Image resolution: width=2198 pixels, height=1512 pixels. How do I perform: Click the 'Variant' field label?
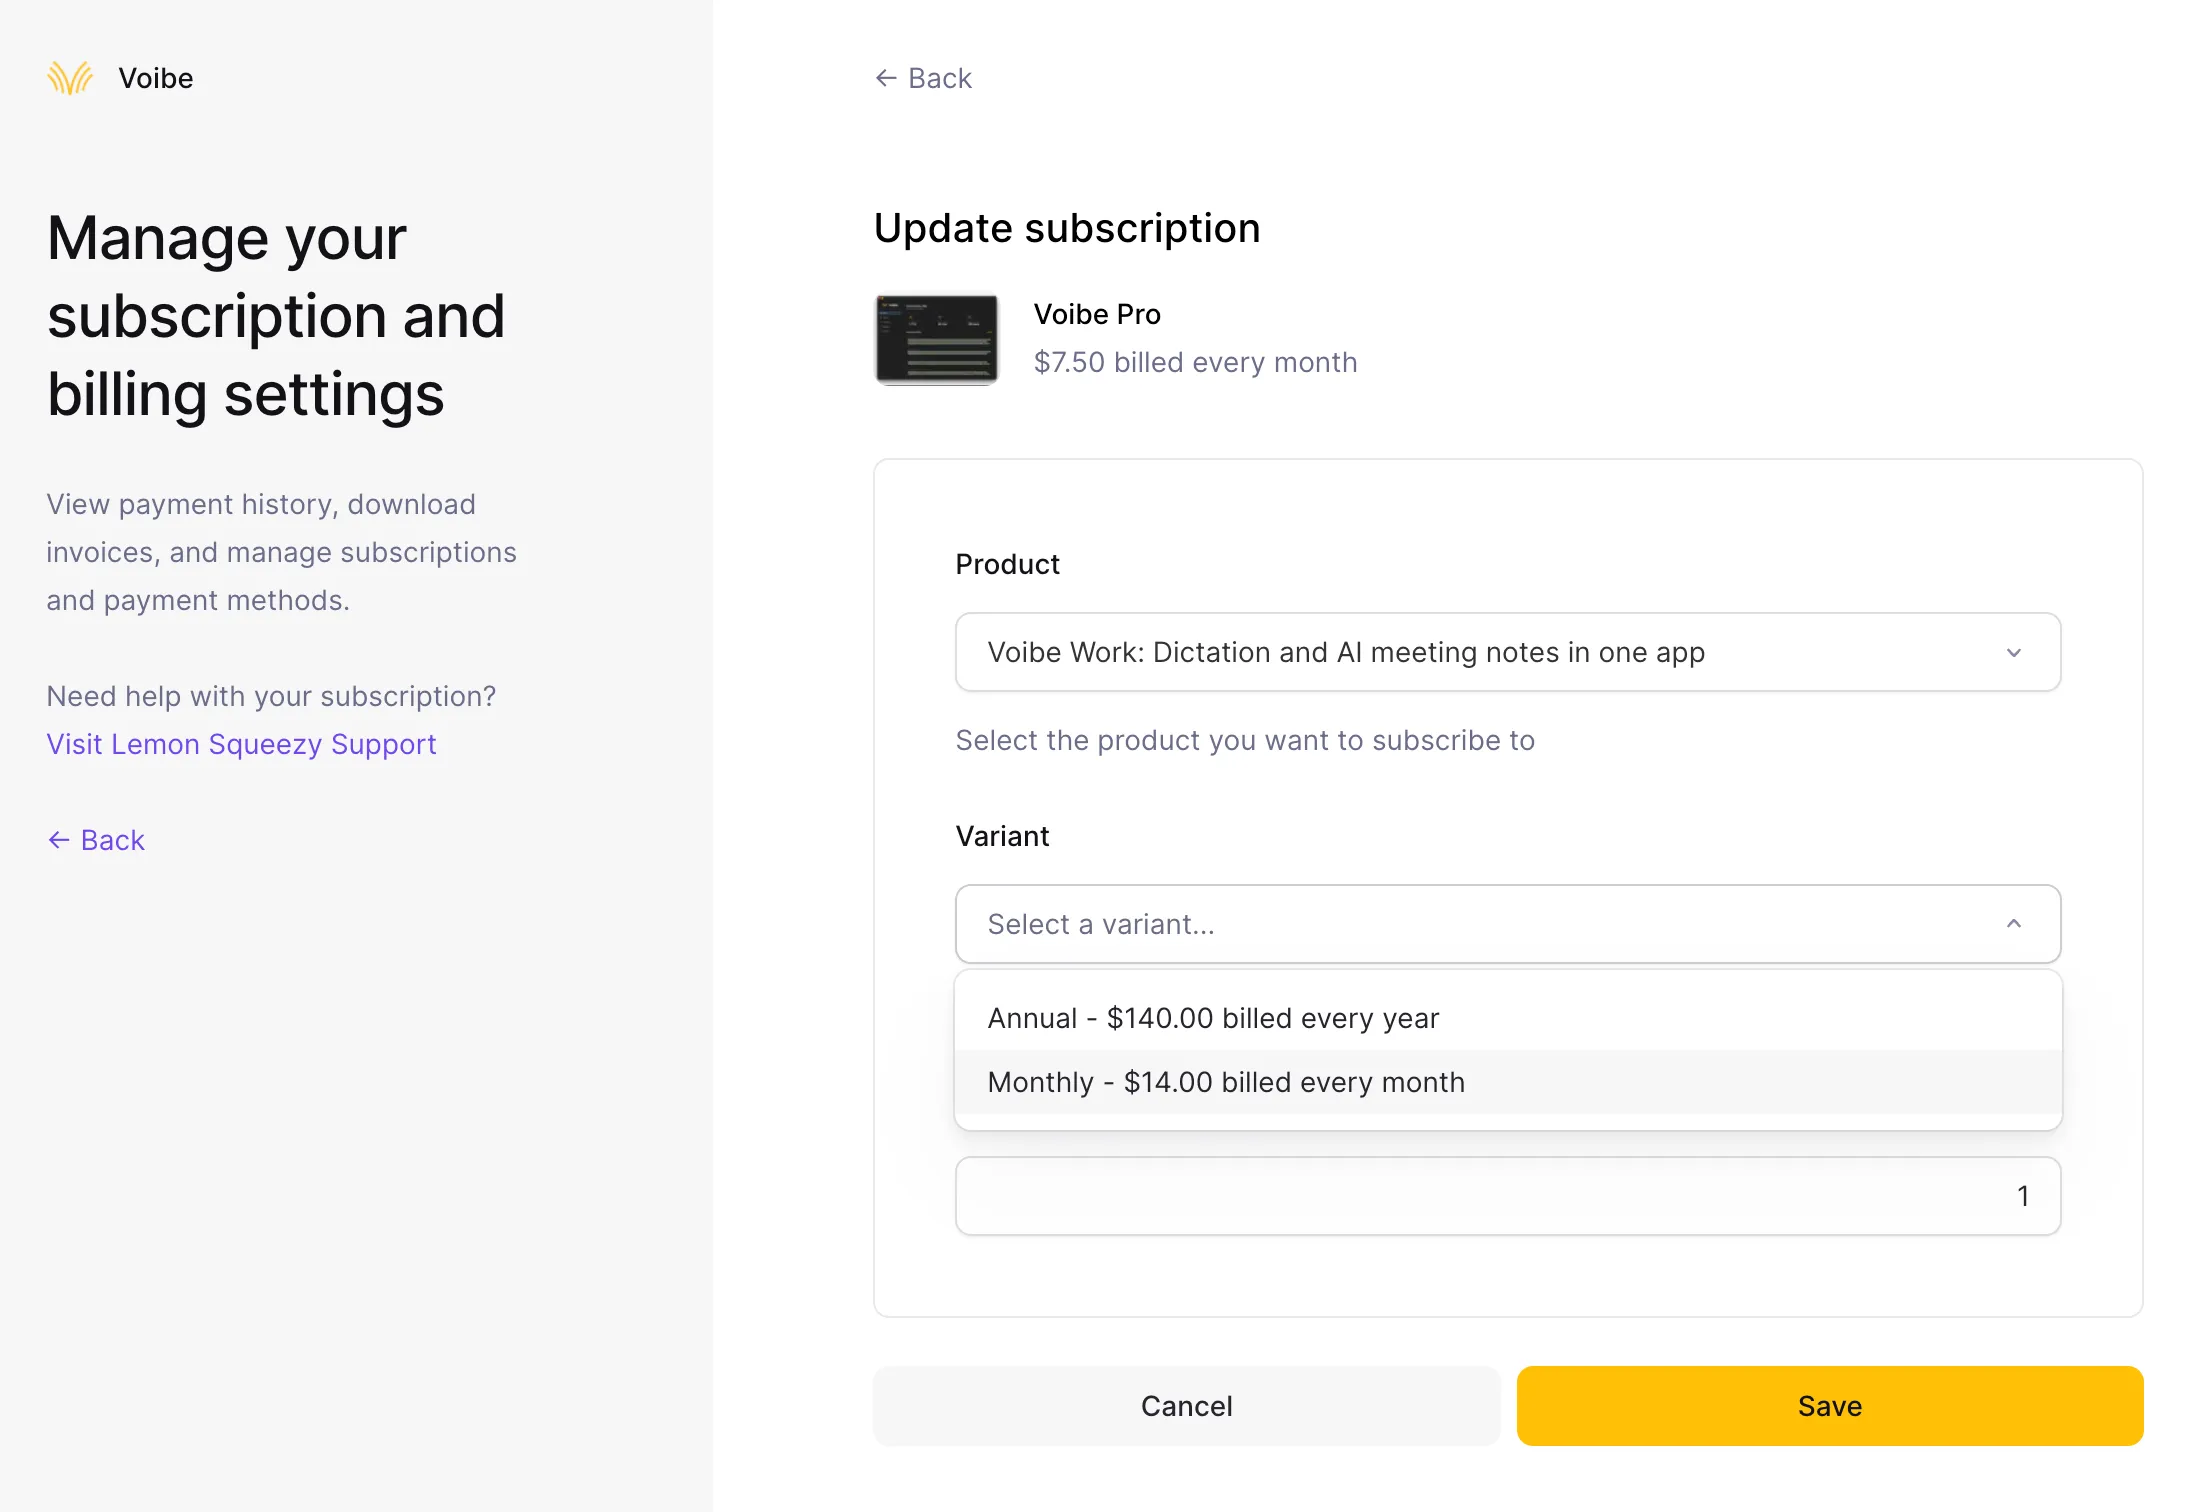pos(1002,836)
